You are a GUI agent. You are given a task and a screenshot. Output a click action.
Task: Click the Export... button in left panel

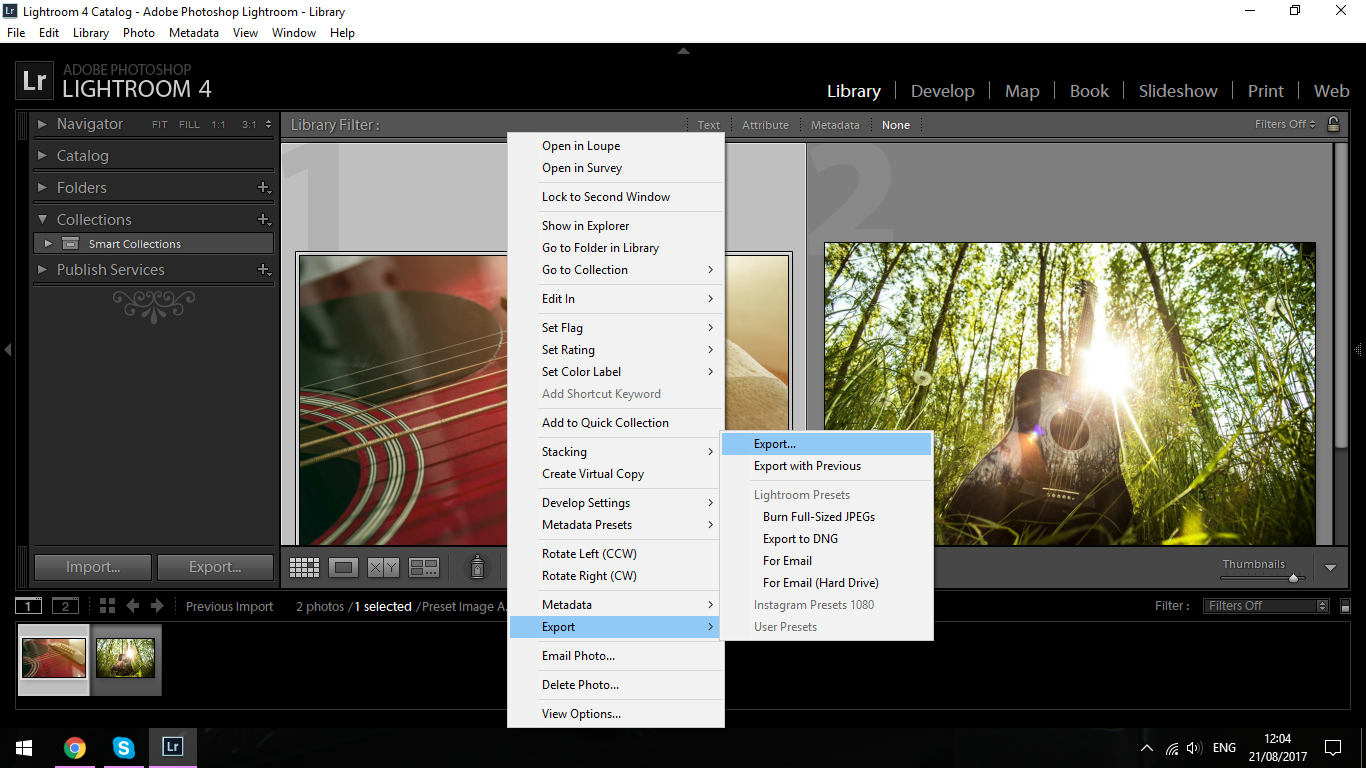click(x=215, y=567)
